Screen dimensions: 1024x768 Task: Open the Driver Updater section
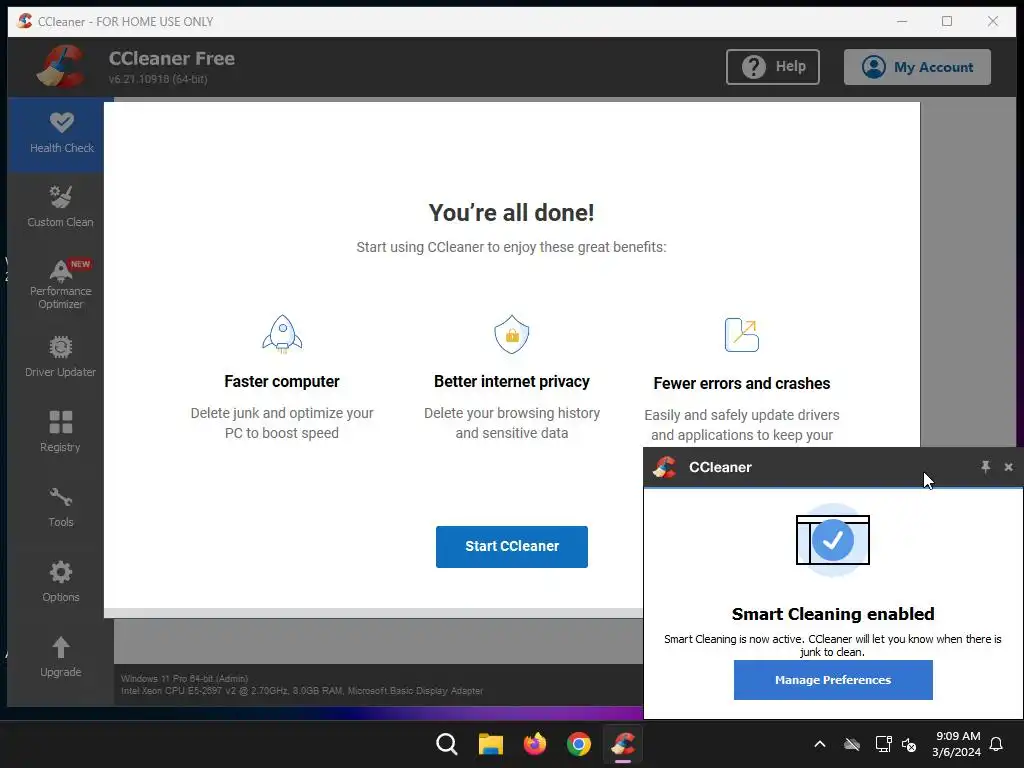[x=60, y=357]
